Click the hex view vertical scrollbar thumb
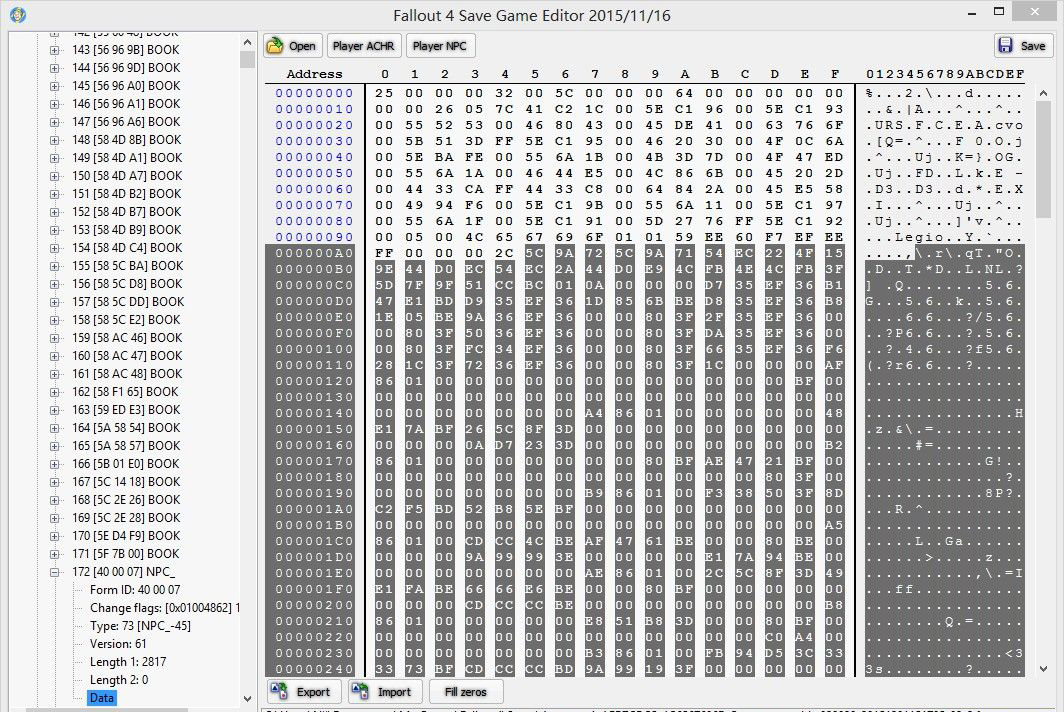1064x712 pixels. pyautogui.click(x=1043, y=160)
